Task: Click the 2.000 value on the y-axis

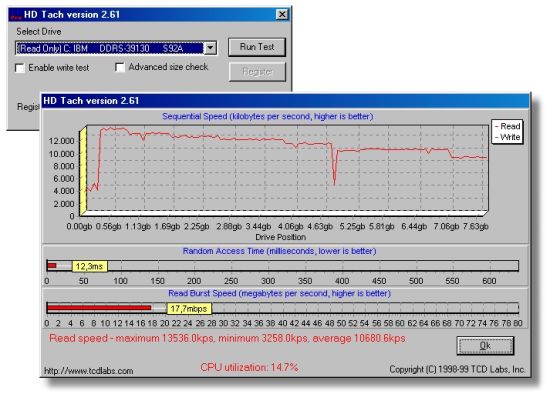Action: coord(64,204)
